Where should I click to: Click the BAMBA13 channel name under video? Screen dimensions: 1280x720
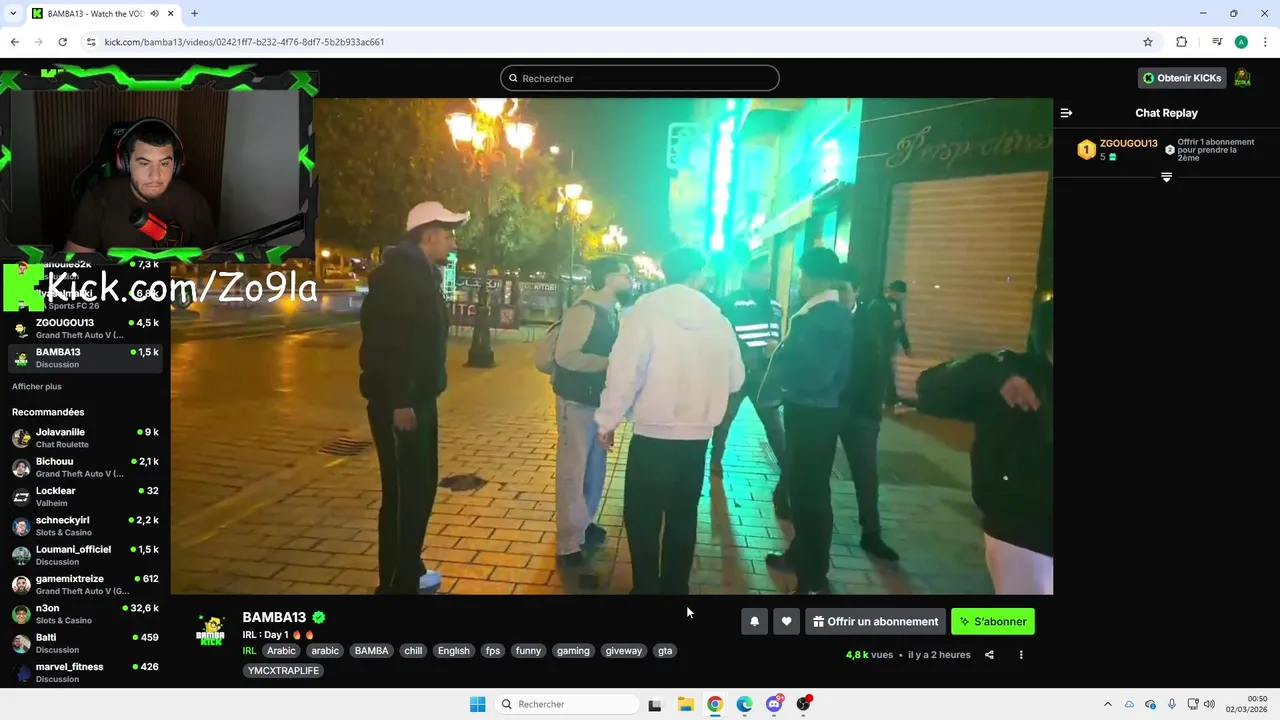point(274,617)
